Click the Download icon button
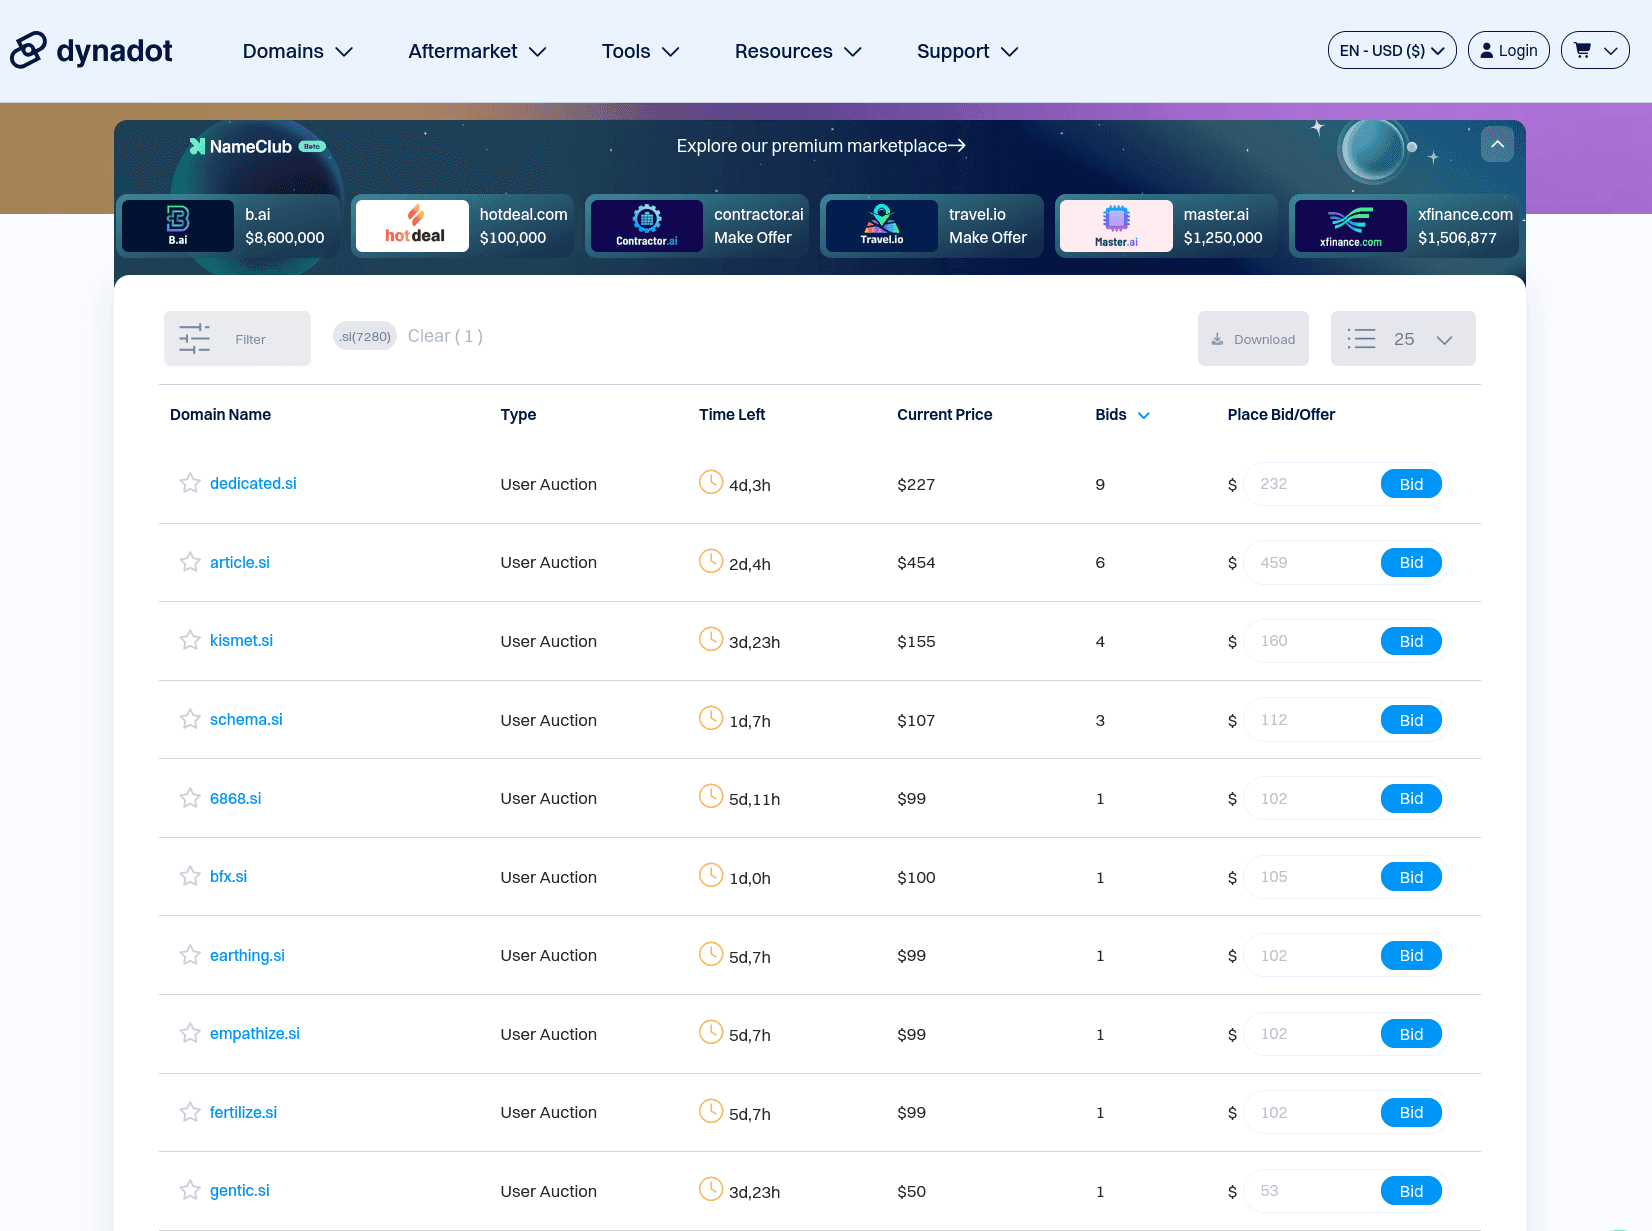This screenshot has height=1231, width=1652. 1253,339
